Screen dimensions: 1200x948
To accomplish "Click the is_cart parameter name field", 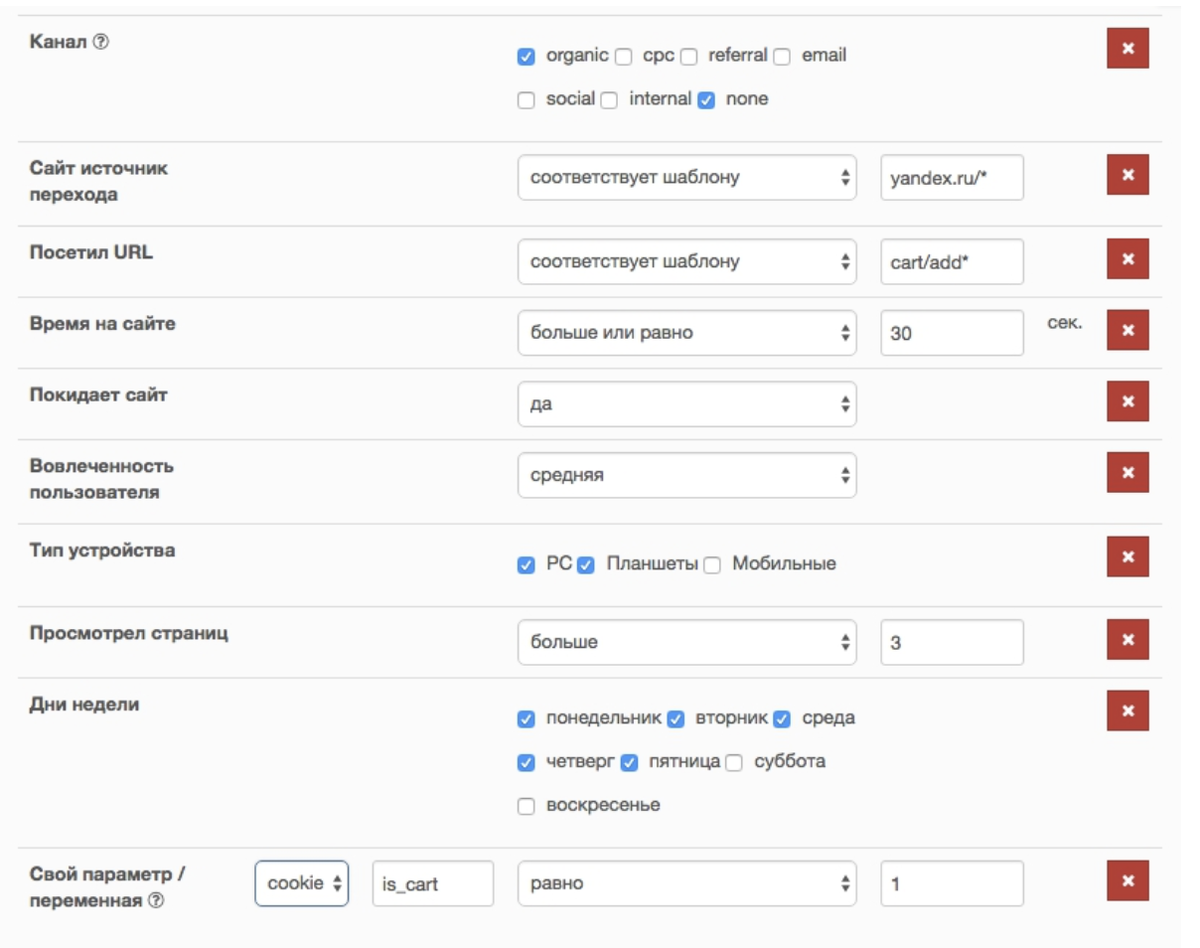I will click(x=432, y=884).
